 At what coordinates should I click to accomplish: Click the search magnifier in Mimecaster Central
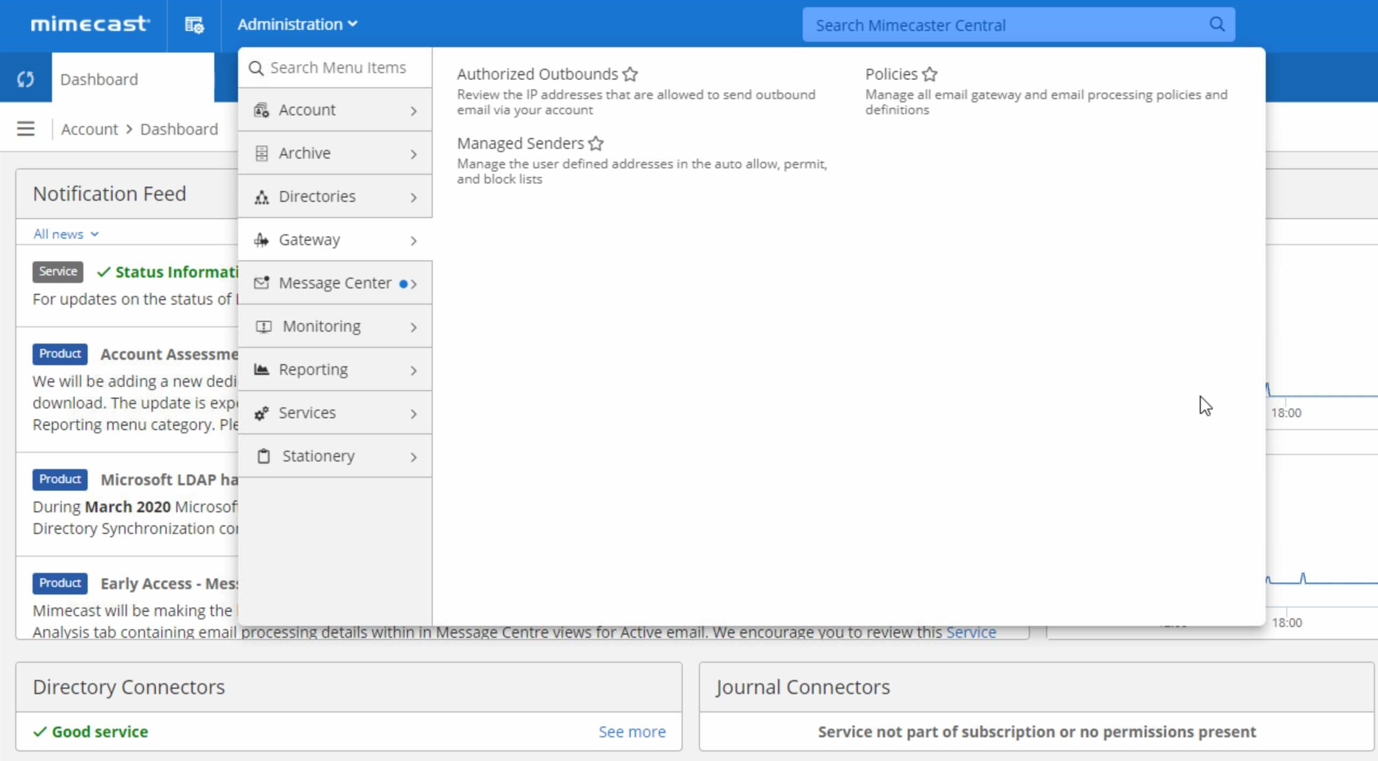pos(1217,25)
